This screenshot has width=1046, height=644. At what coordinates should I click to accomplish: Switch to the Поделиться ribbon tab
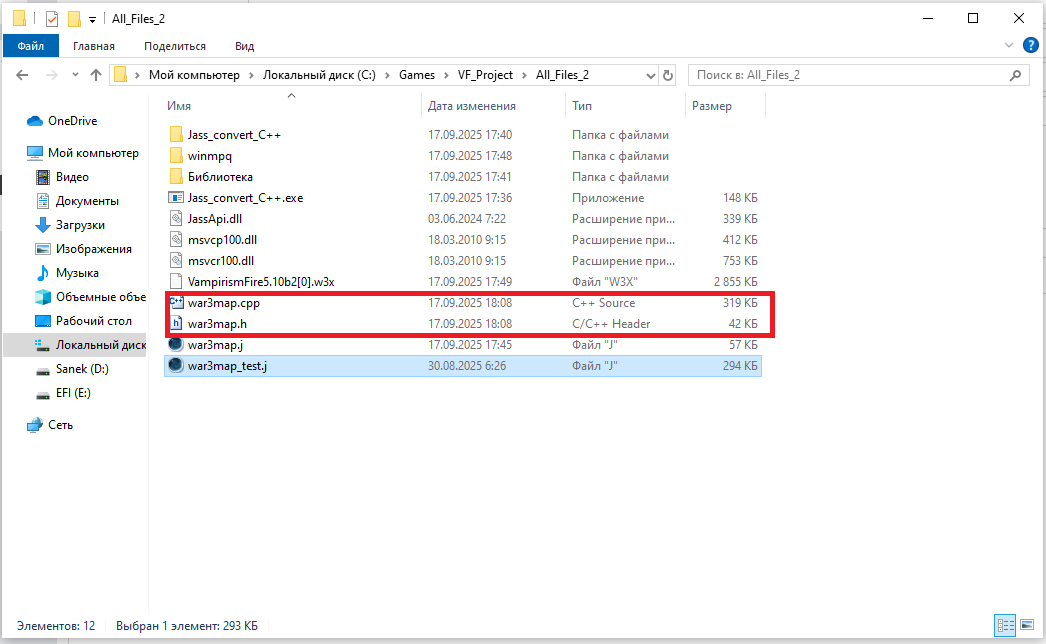click(175, 46)
